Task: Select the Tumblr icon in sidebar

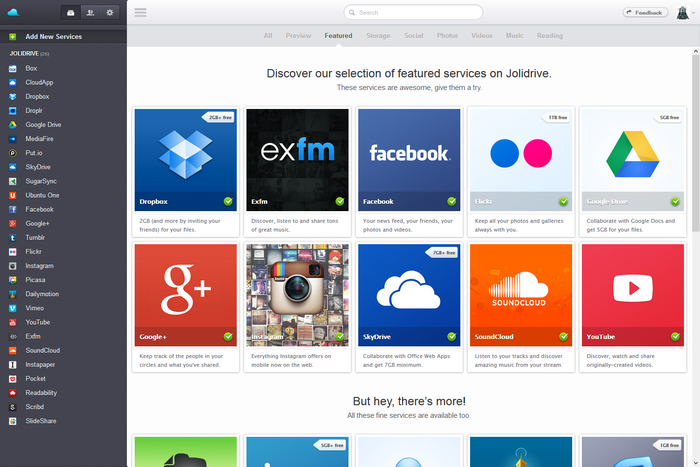Action: (12, 238)
